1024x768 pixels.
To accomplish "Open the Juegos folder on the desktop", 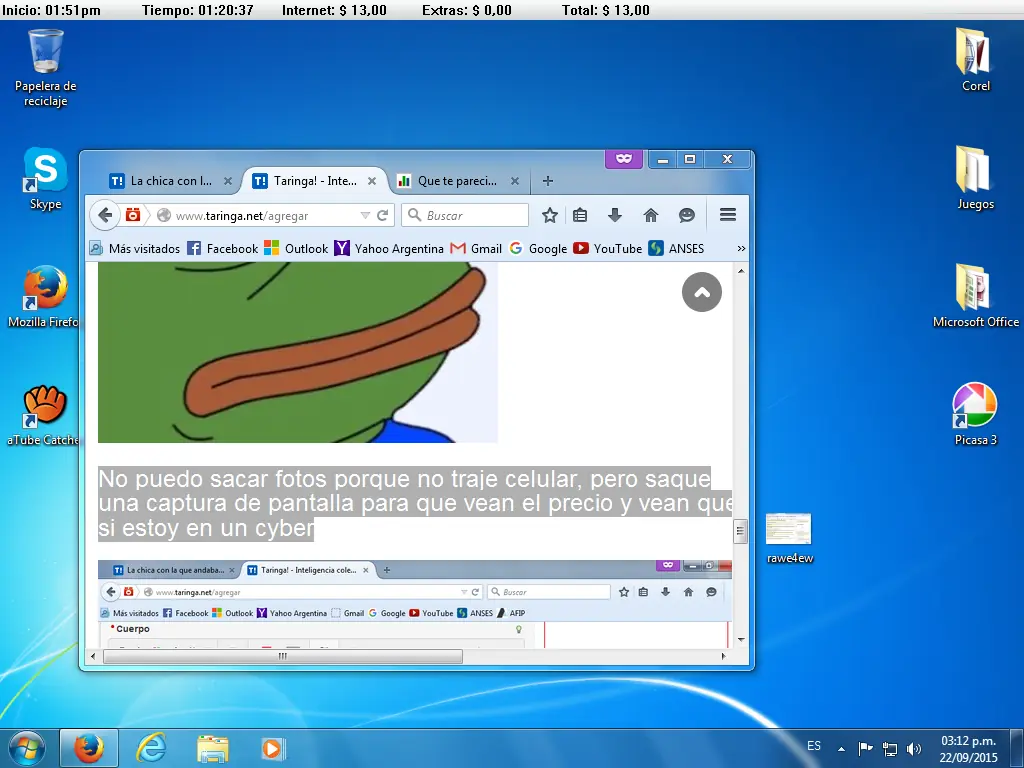I will click(x=975, y=178).
